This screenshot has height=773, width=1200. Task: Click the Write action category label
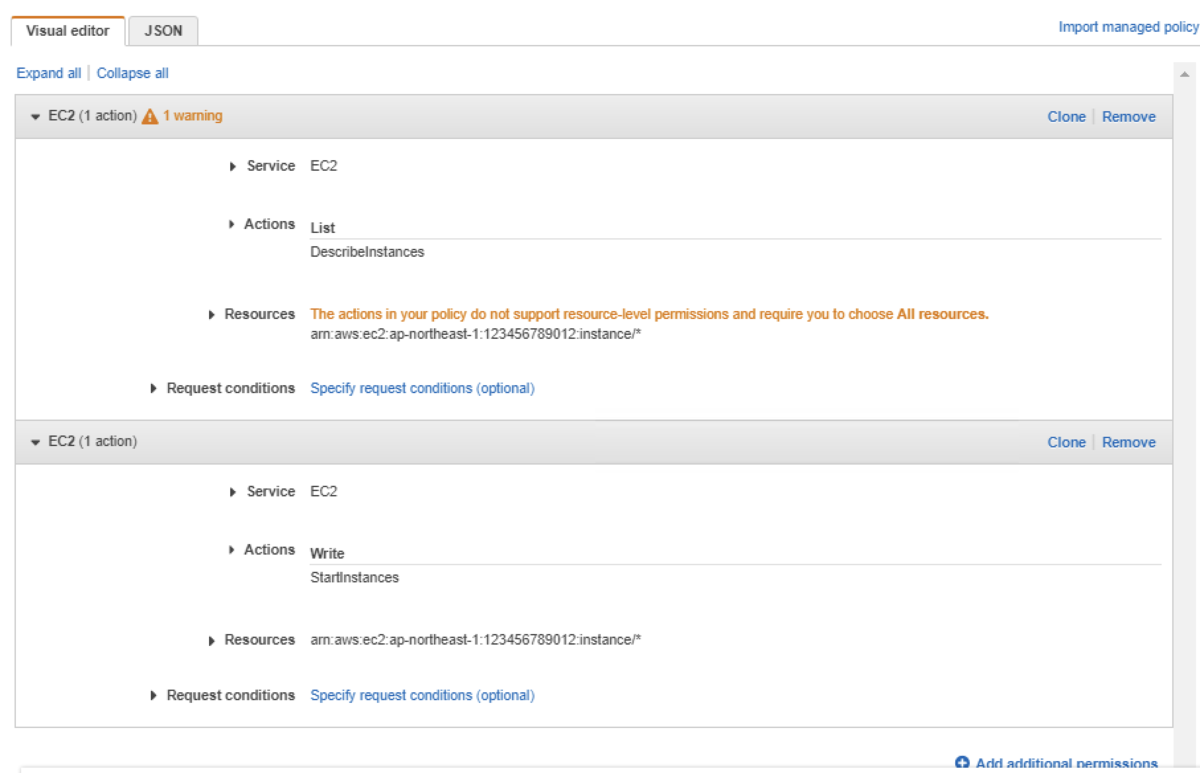tap(327, 554)
